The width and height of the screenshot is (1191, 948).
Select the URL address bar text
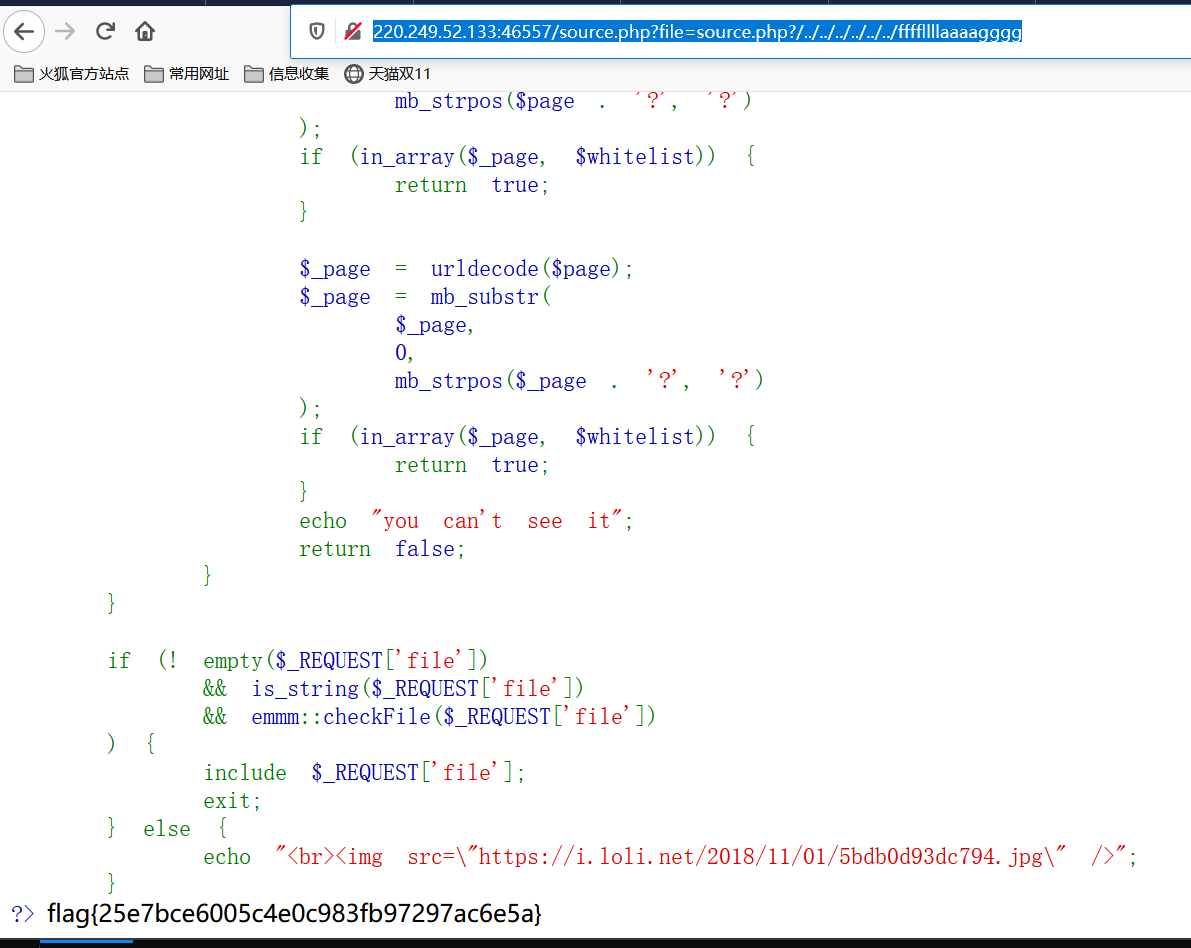pos(697,32)
